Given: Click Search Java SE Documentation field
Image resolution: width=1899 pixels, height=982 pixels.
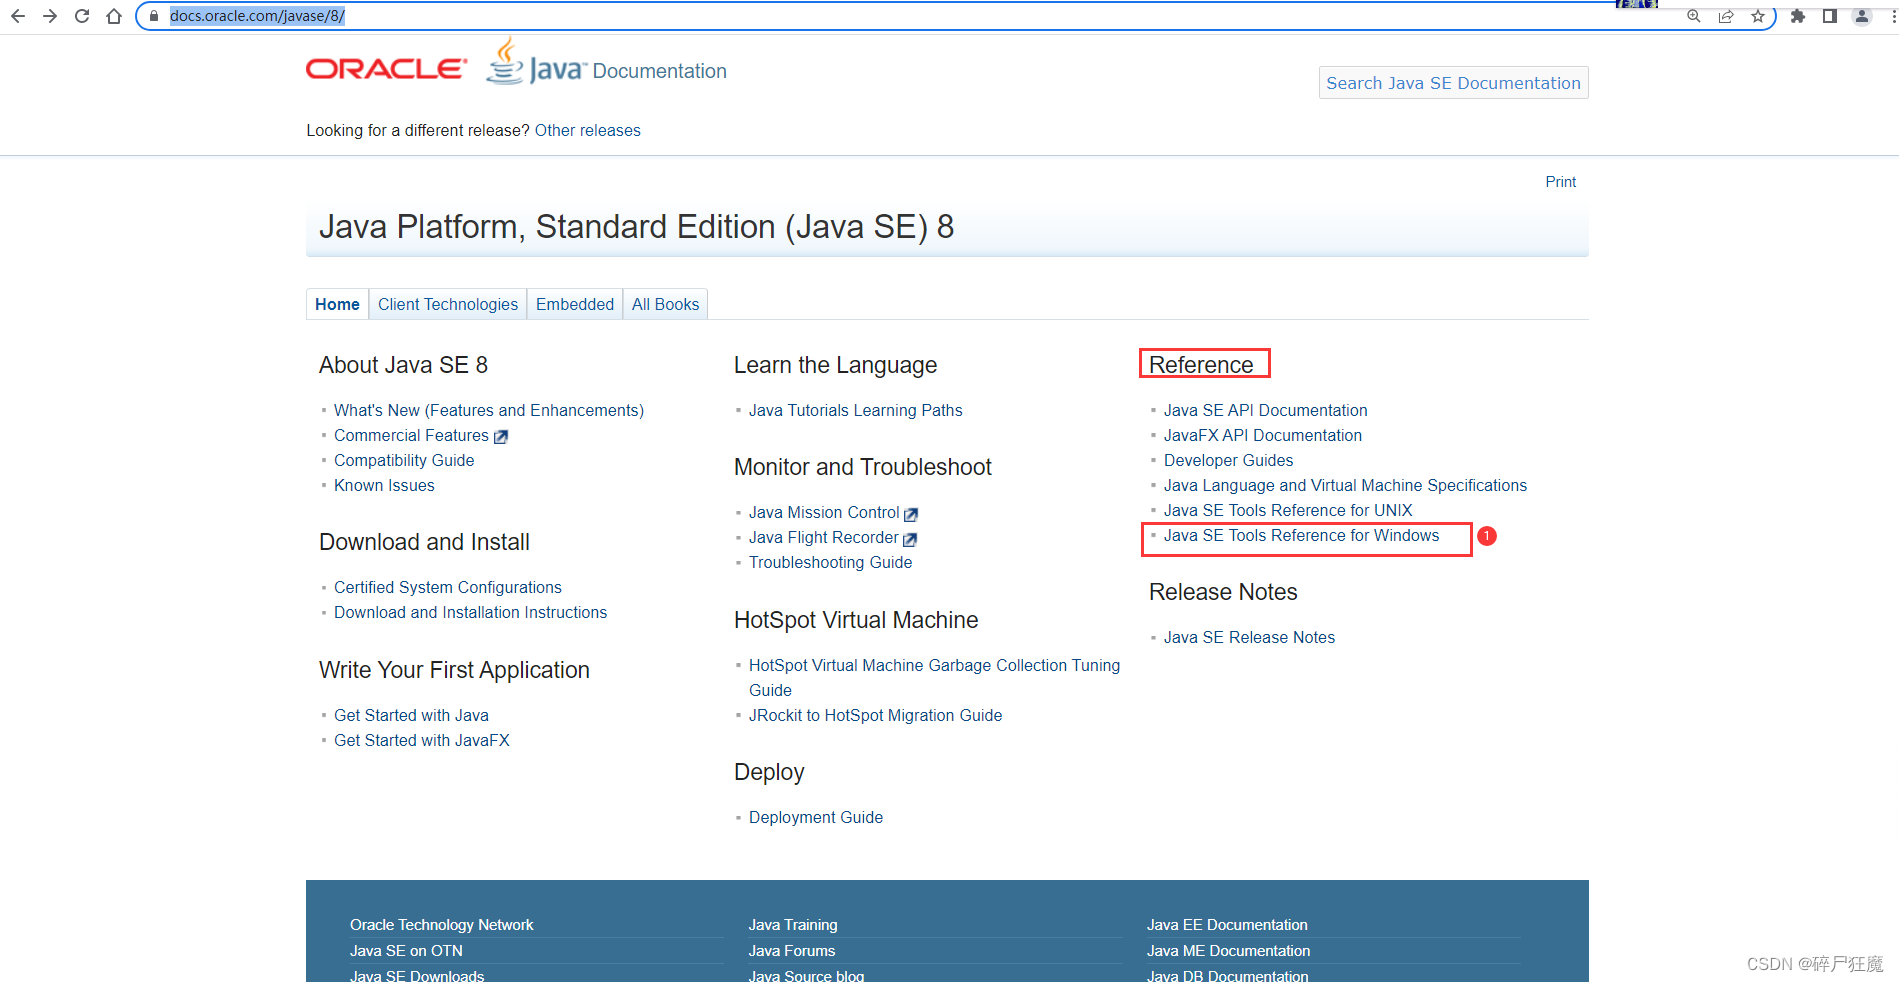Looking at the screenshot, I should point(1453,83).
